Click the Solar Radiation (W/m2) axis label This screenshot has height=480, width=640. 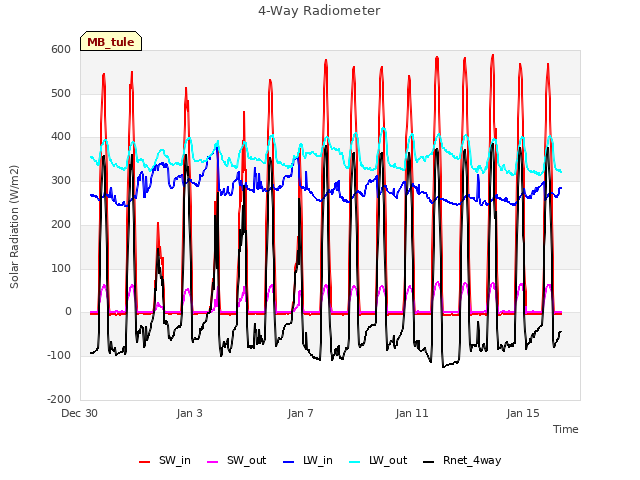[x=14, y=227]
